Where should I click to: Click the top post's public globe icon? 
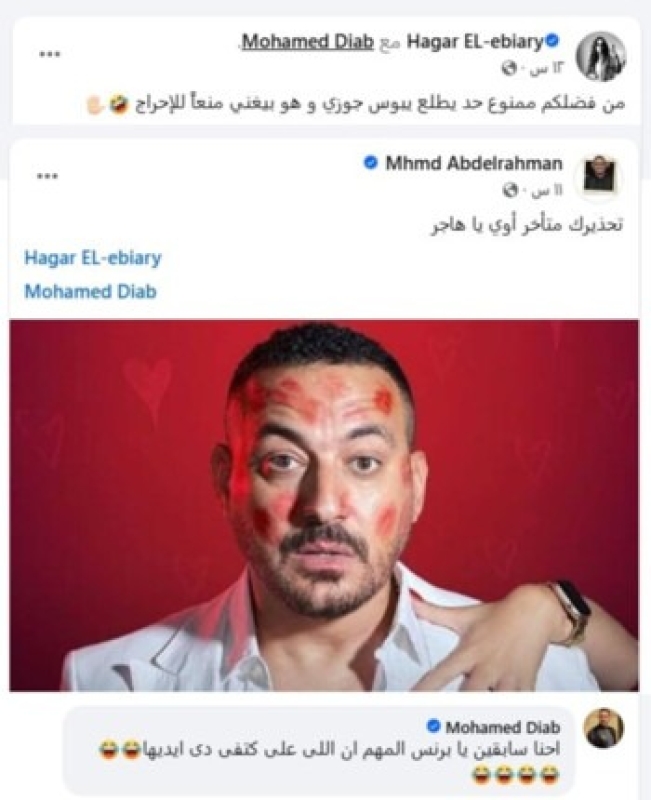click(x=509, y=68)
